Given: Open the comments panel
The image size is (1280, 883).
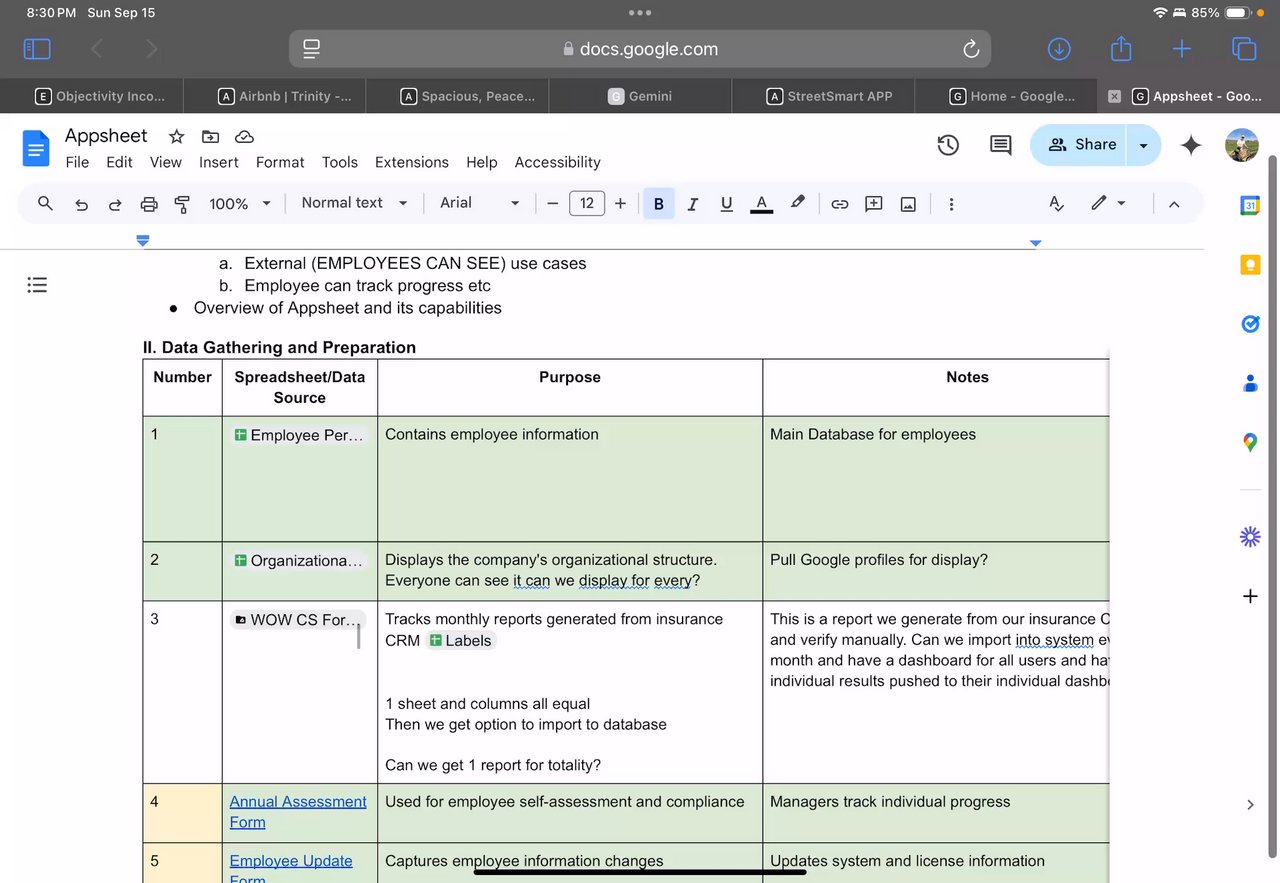Looking at the screenshot, I should pos(1000,145).
